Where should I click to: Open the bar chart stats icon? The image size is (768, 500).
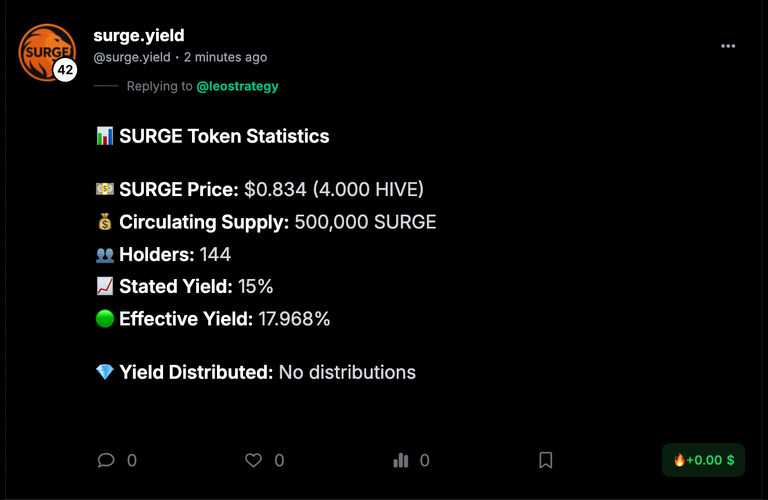401,460
